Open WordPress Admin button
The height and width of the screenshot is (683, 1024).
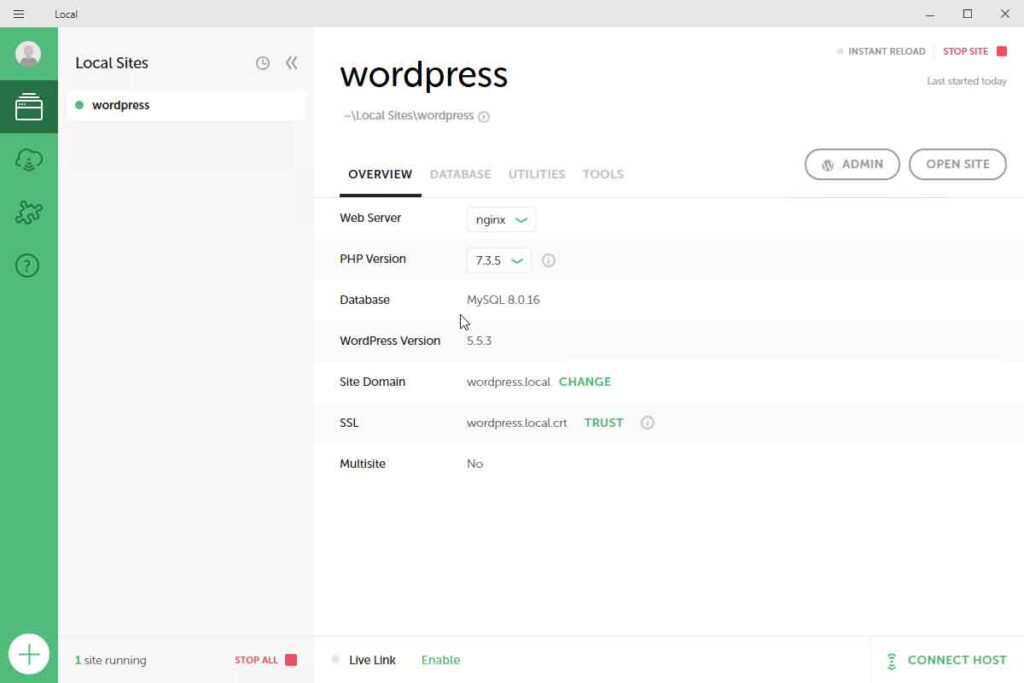852,165
